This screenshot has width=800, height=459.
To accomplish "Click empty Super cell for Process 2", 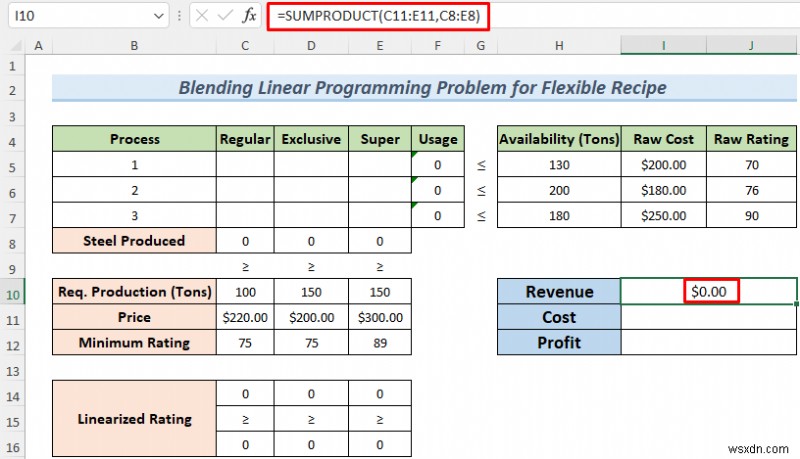I will click(x=380, y=190).
